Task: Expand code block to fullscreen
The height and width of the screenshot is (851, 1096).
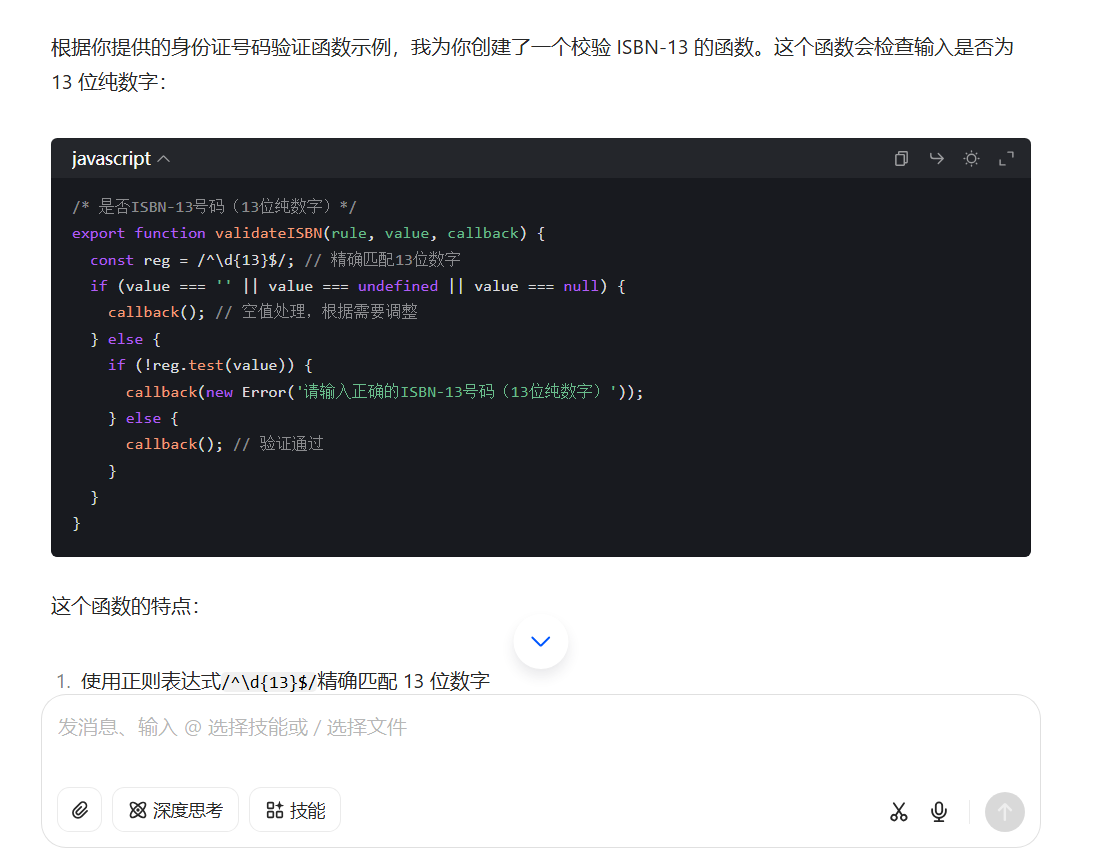Action: click(x=1006, y=159)
